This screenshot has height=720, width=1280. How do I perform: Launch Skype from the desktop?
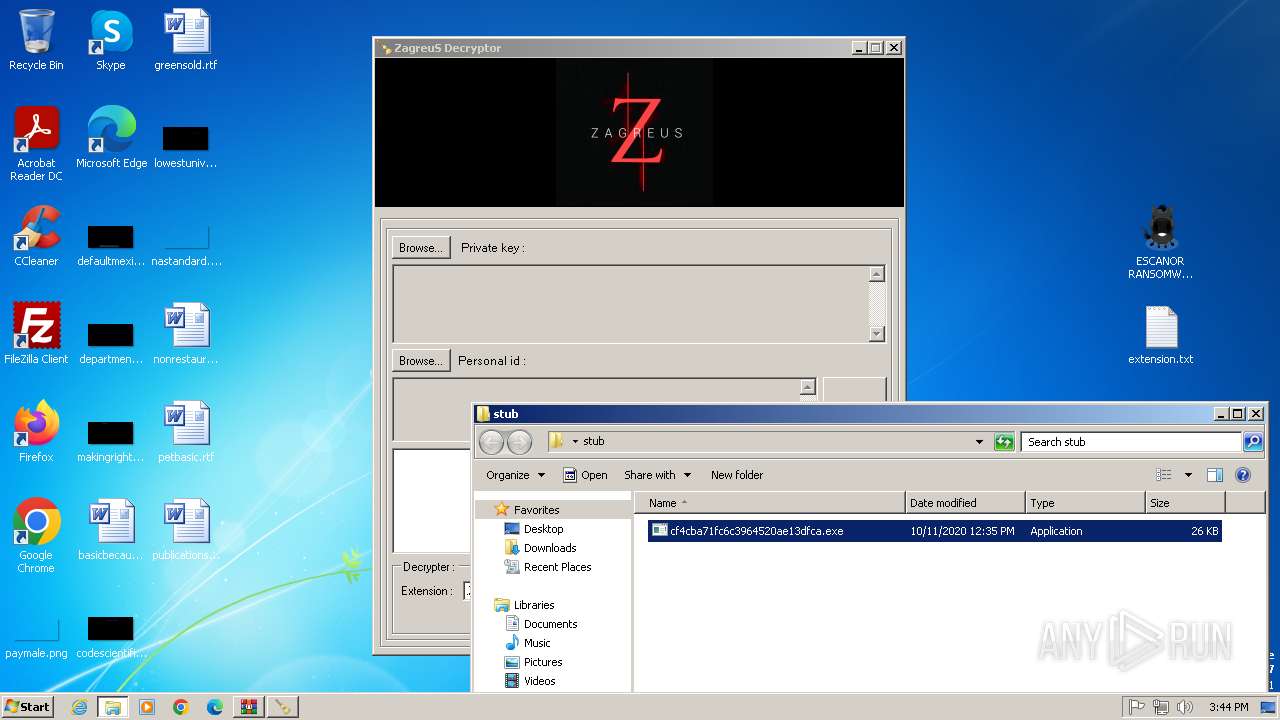(111, 40)
